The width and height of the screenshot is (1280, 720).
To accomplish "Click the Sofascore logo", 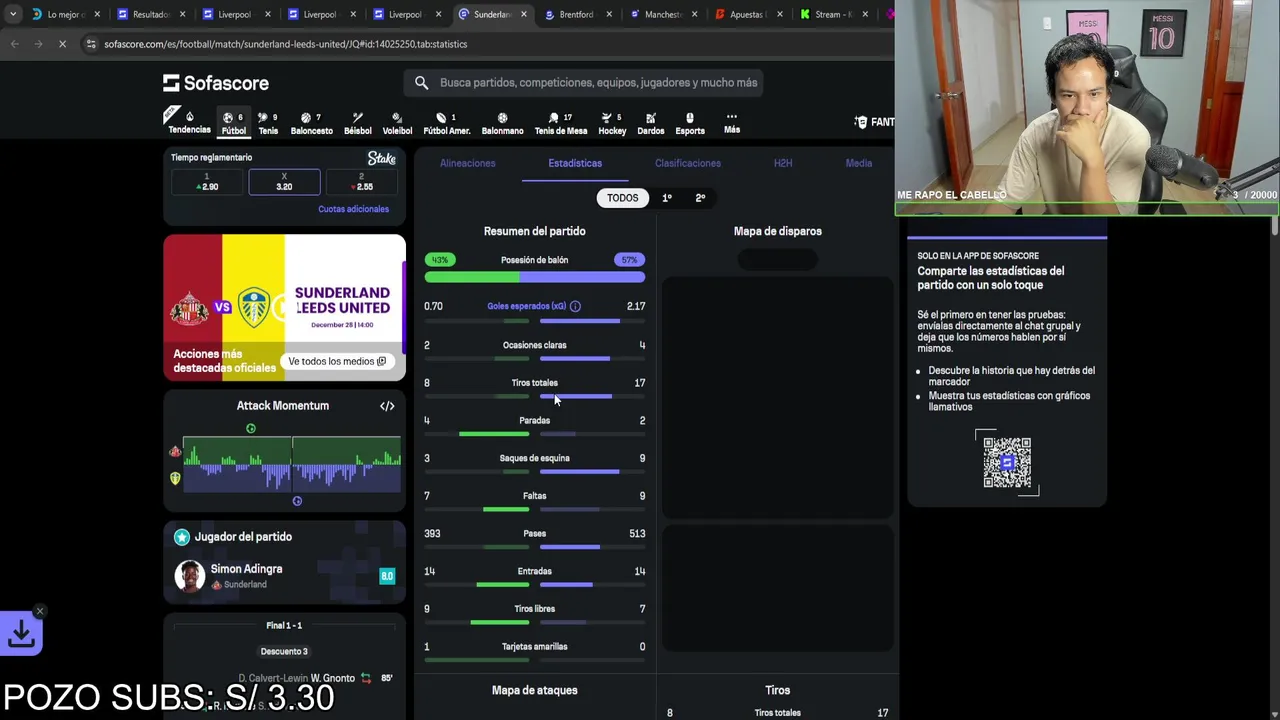I will click(216, 83).
